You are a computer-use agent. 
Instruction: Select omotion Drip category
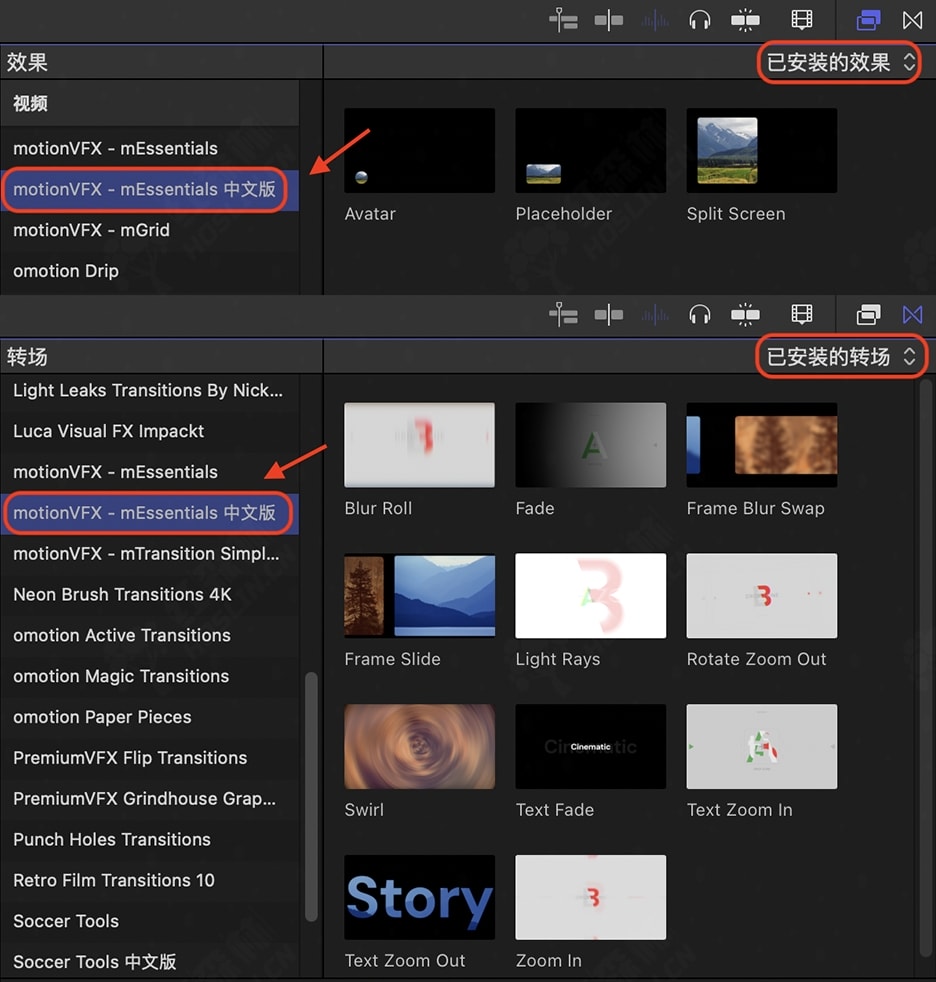[150, 271]
